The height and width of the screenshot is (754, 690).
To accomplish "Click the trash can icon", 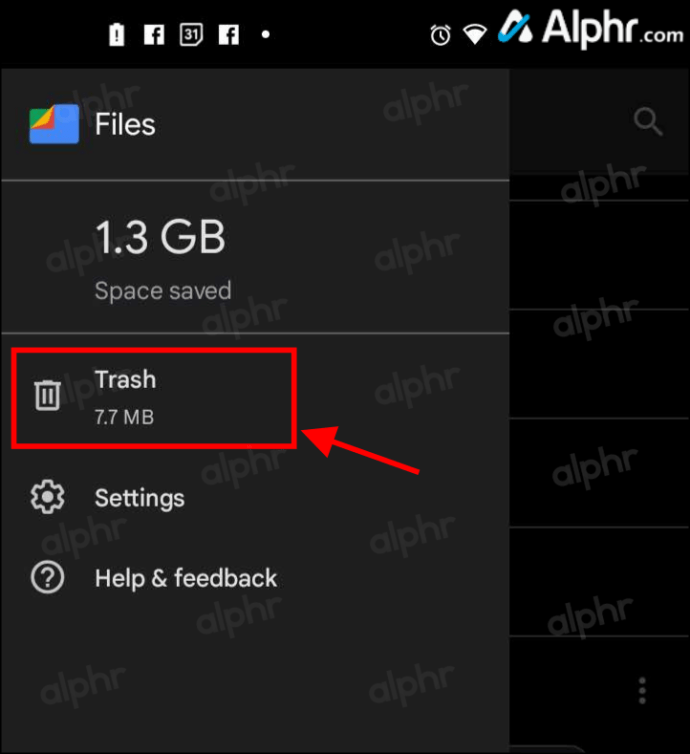I will pos(47,395).
